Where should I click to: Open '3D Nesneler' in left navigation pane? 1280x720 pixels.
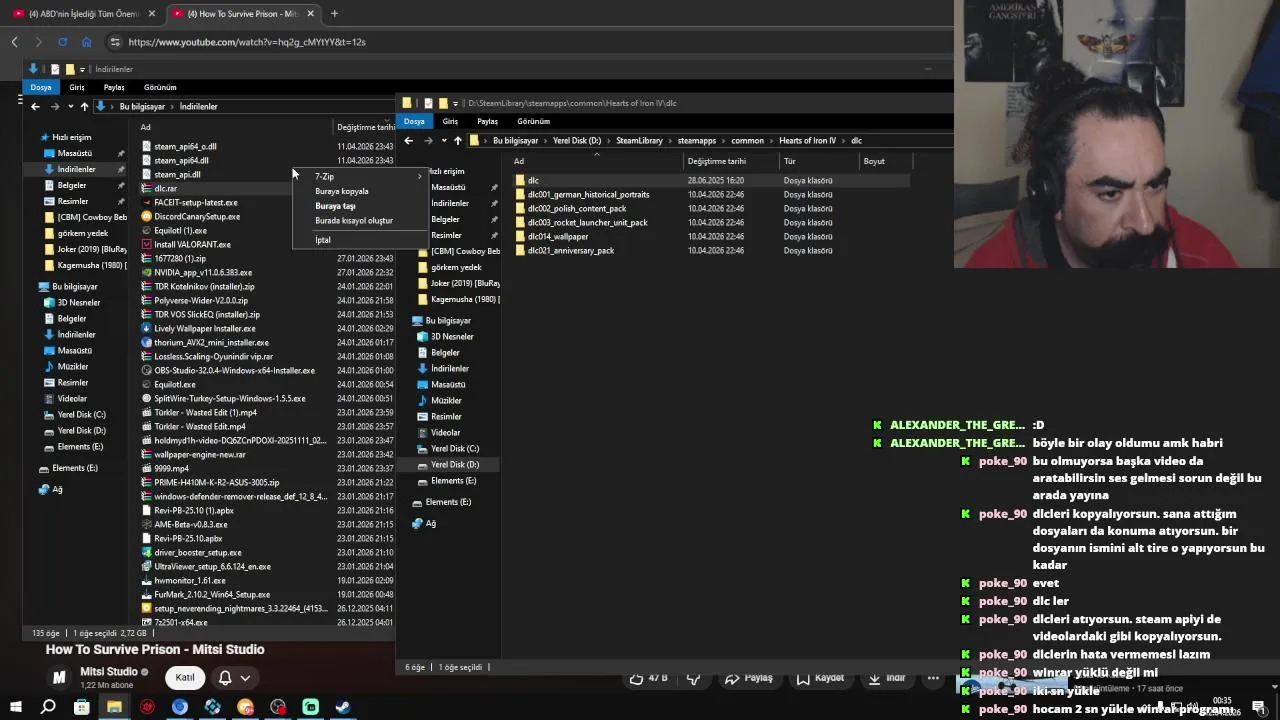click(78, 302)
